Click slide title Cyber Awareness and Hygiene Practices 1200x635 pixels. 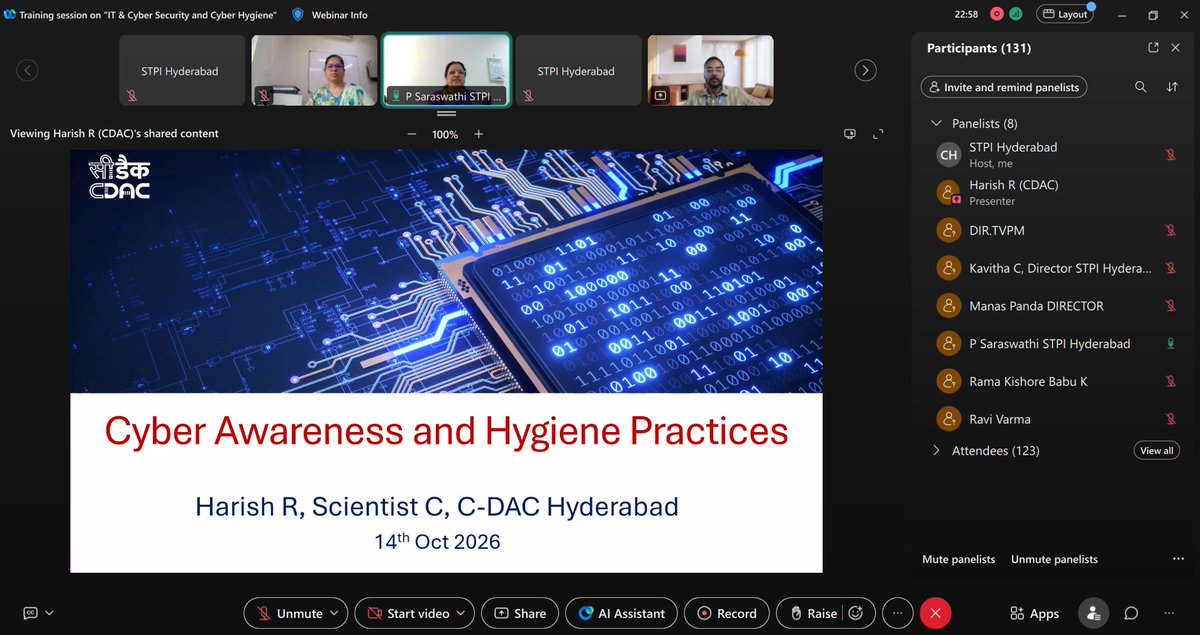coord(447,431)
